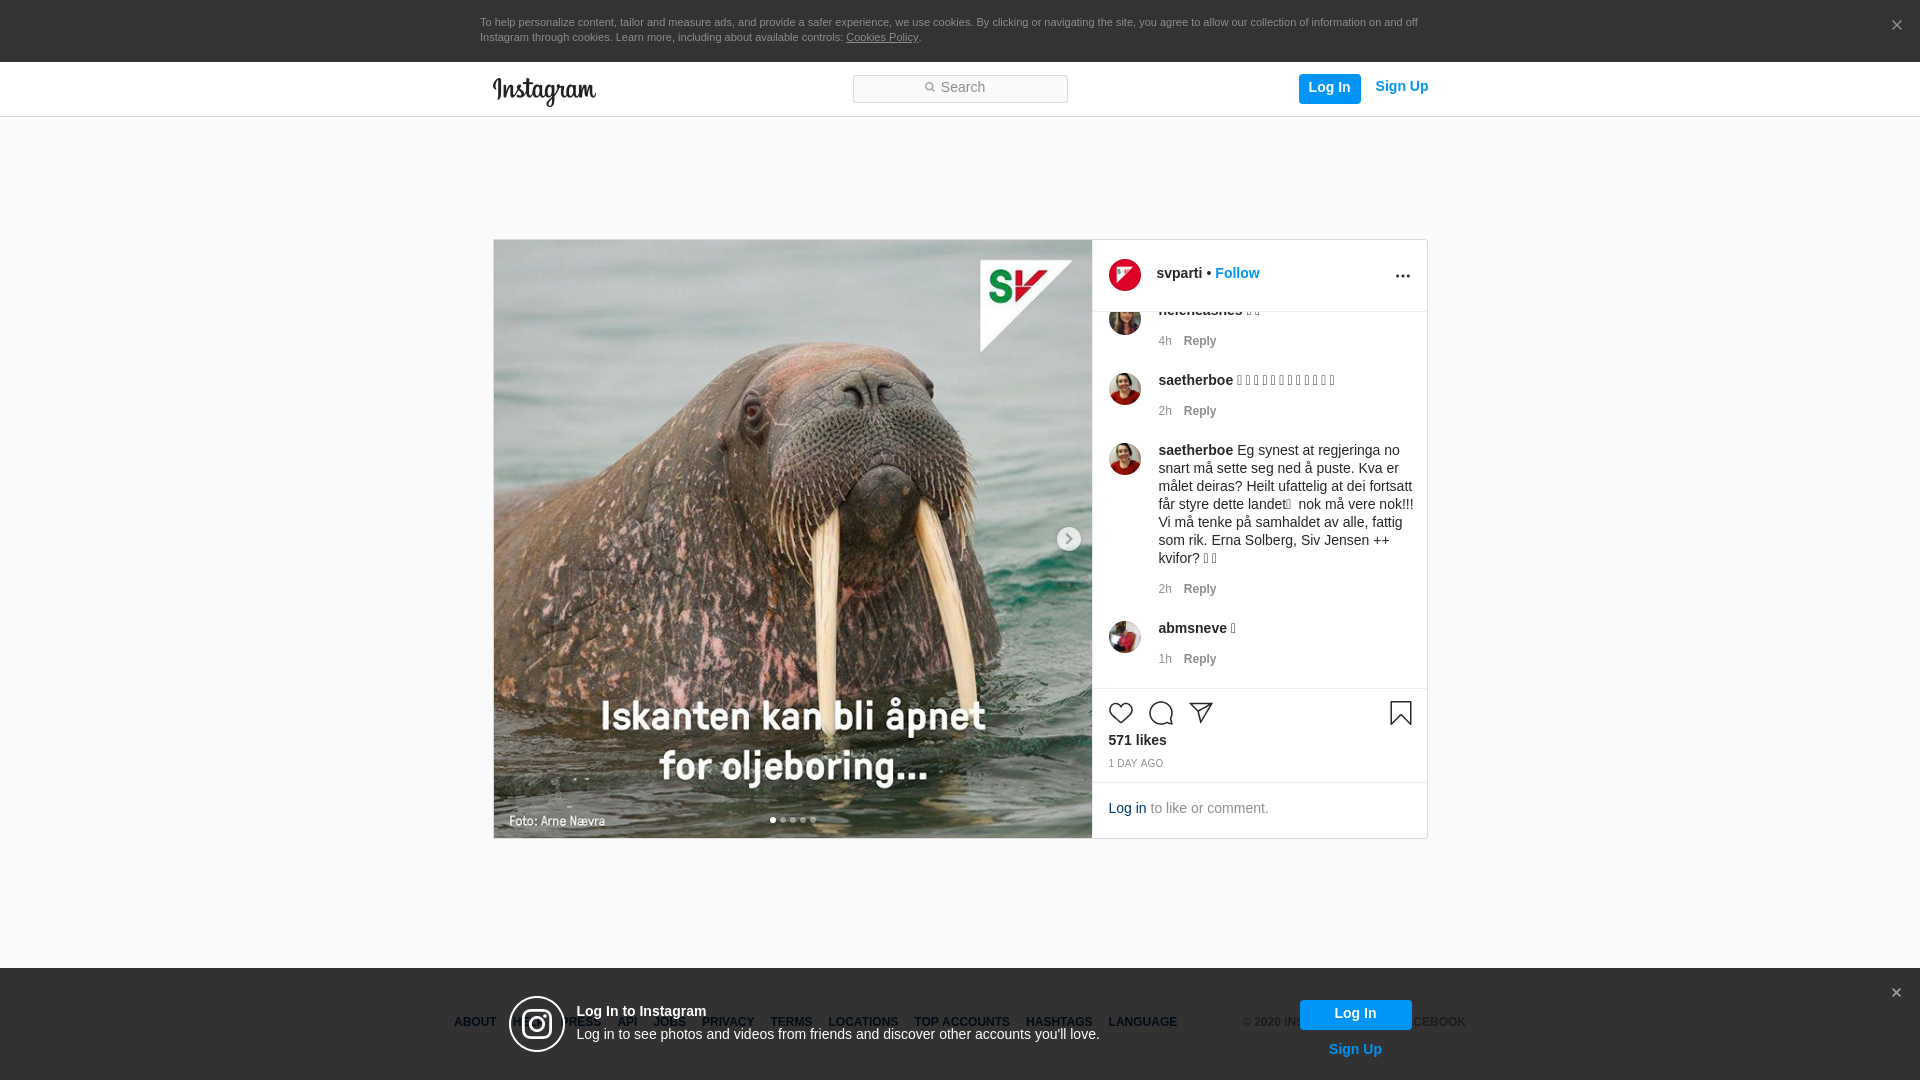This screenshot has height=1080, width=1920.
Task: Open the ABOUT footer link
Action: pyautogui.click(x=475, y=1022)
